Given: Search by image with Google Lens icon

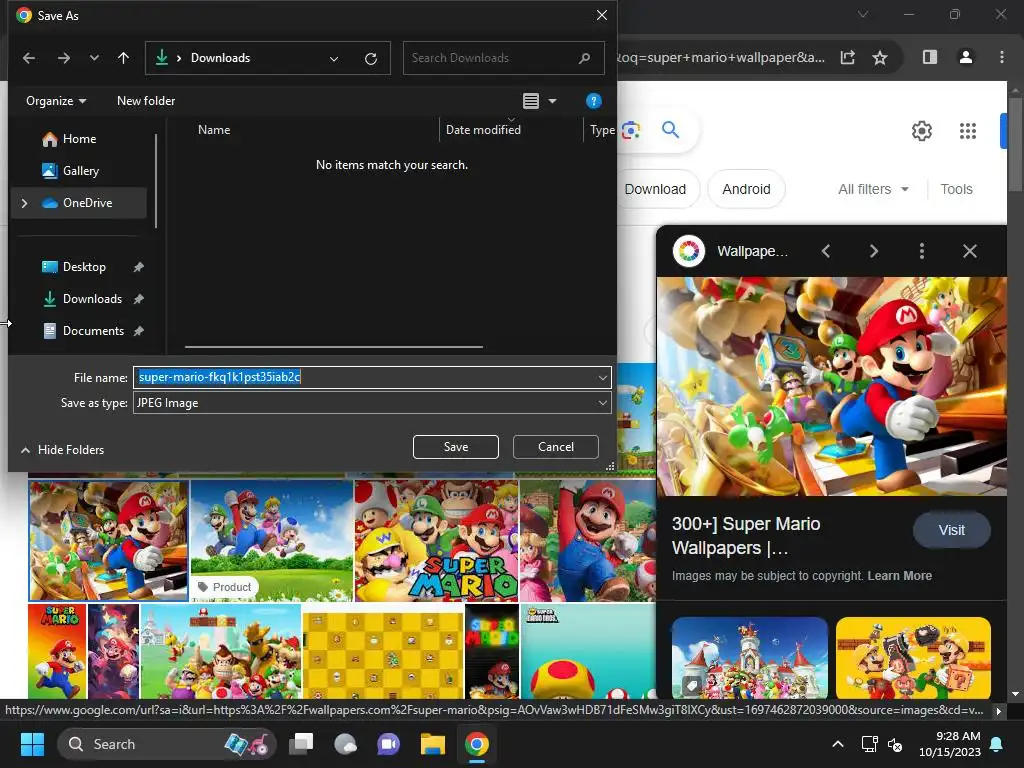Looking at the screenshot, I should 630,130.
